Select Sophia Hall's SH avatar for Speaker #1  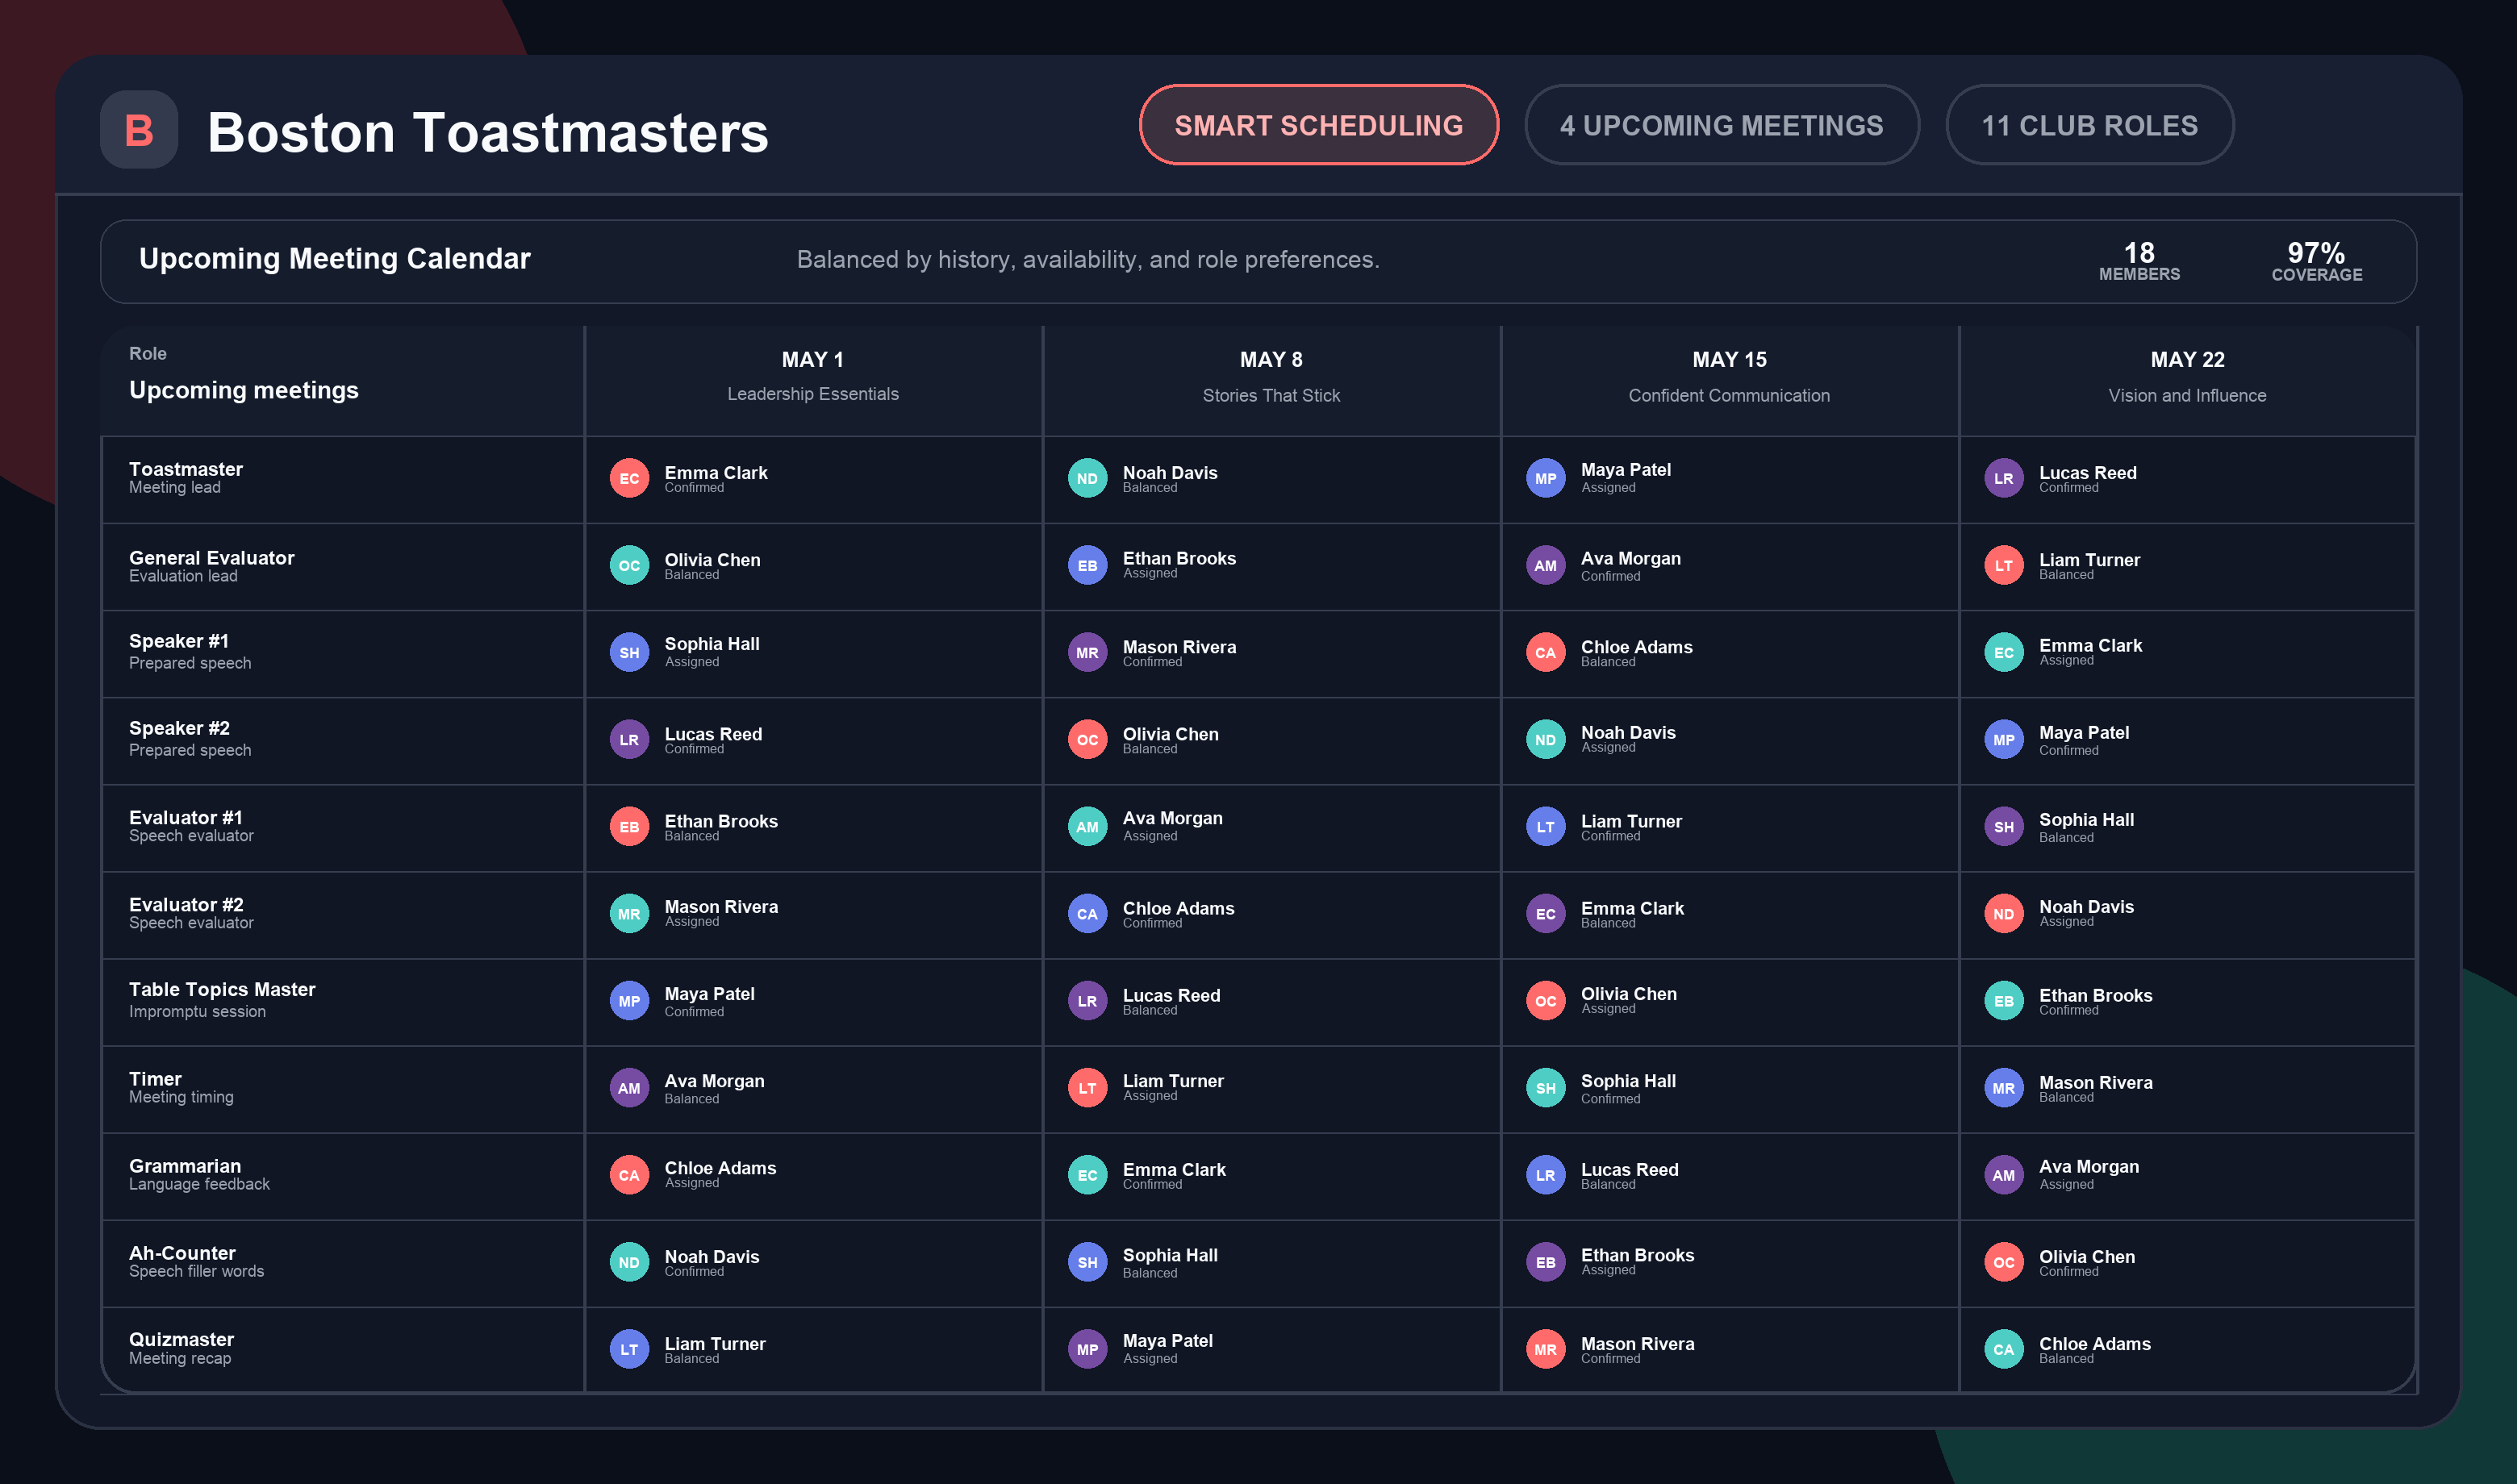[629, 652]
